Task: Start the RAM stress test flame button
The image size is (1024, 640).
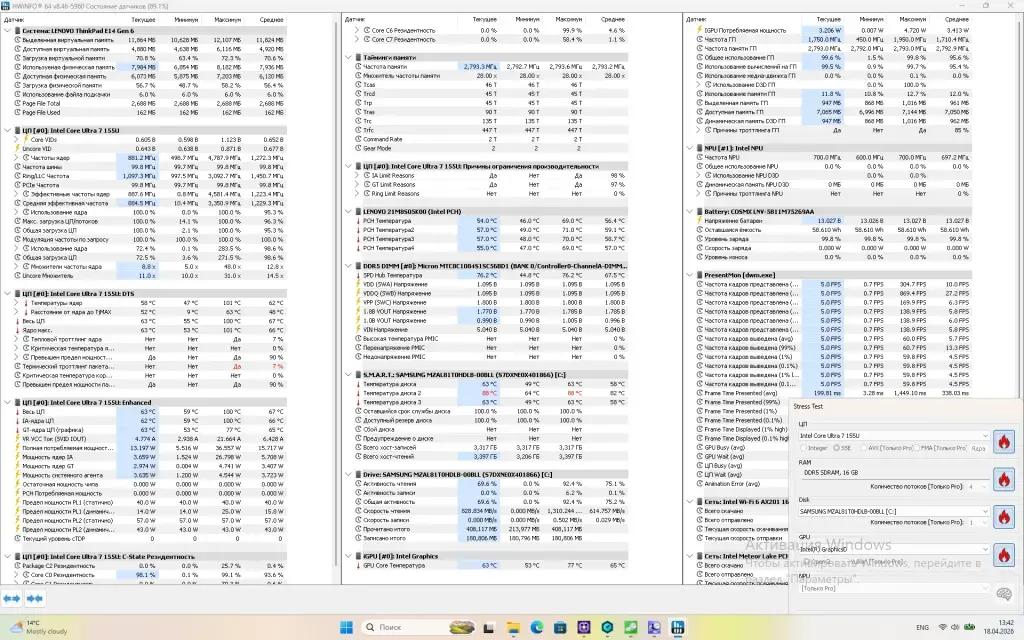Action: pos(1003,480)
